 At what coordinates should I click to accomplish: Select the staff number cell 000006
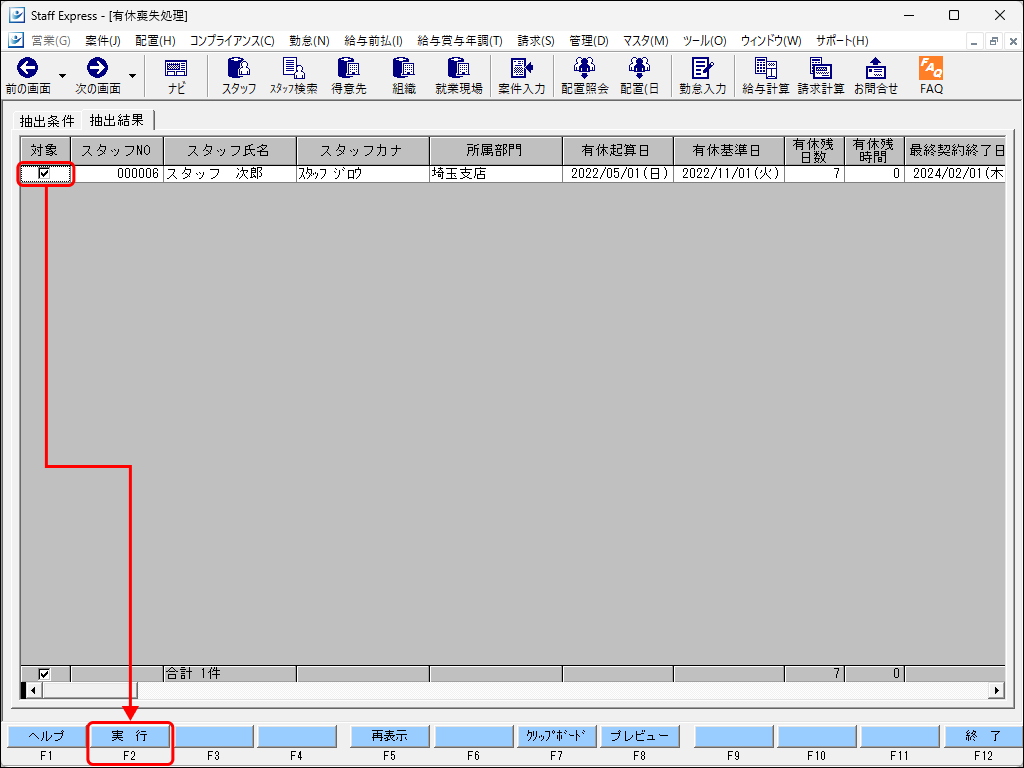coord(117,174)
